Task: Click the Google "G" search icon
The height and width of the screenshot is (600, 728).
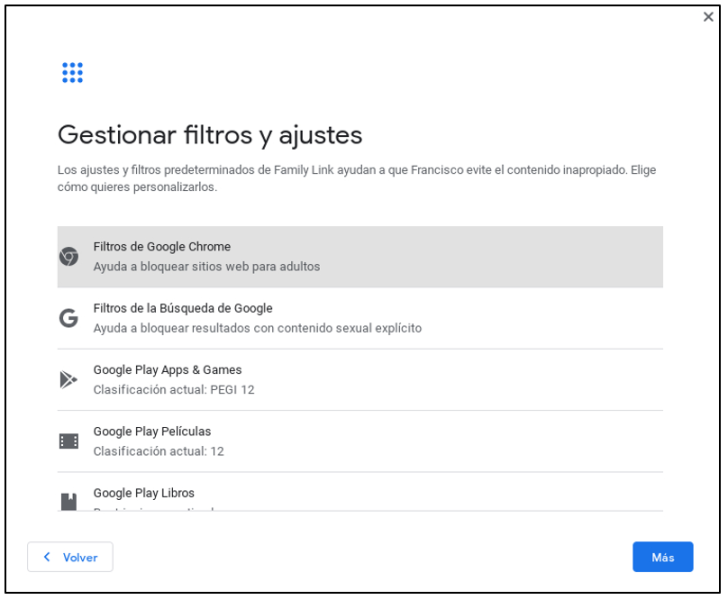Action: (69, 319)
